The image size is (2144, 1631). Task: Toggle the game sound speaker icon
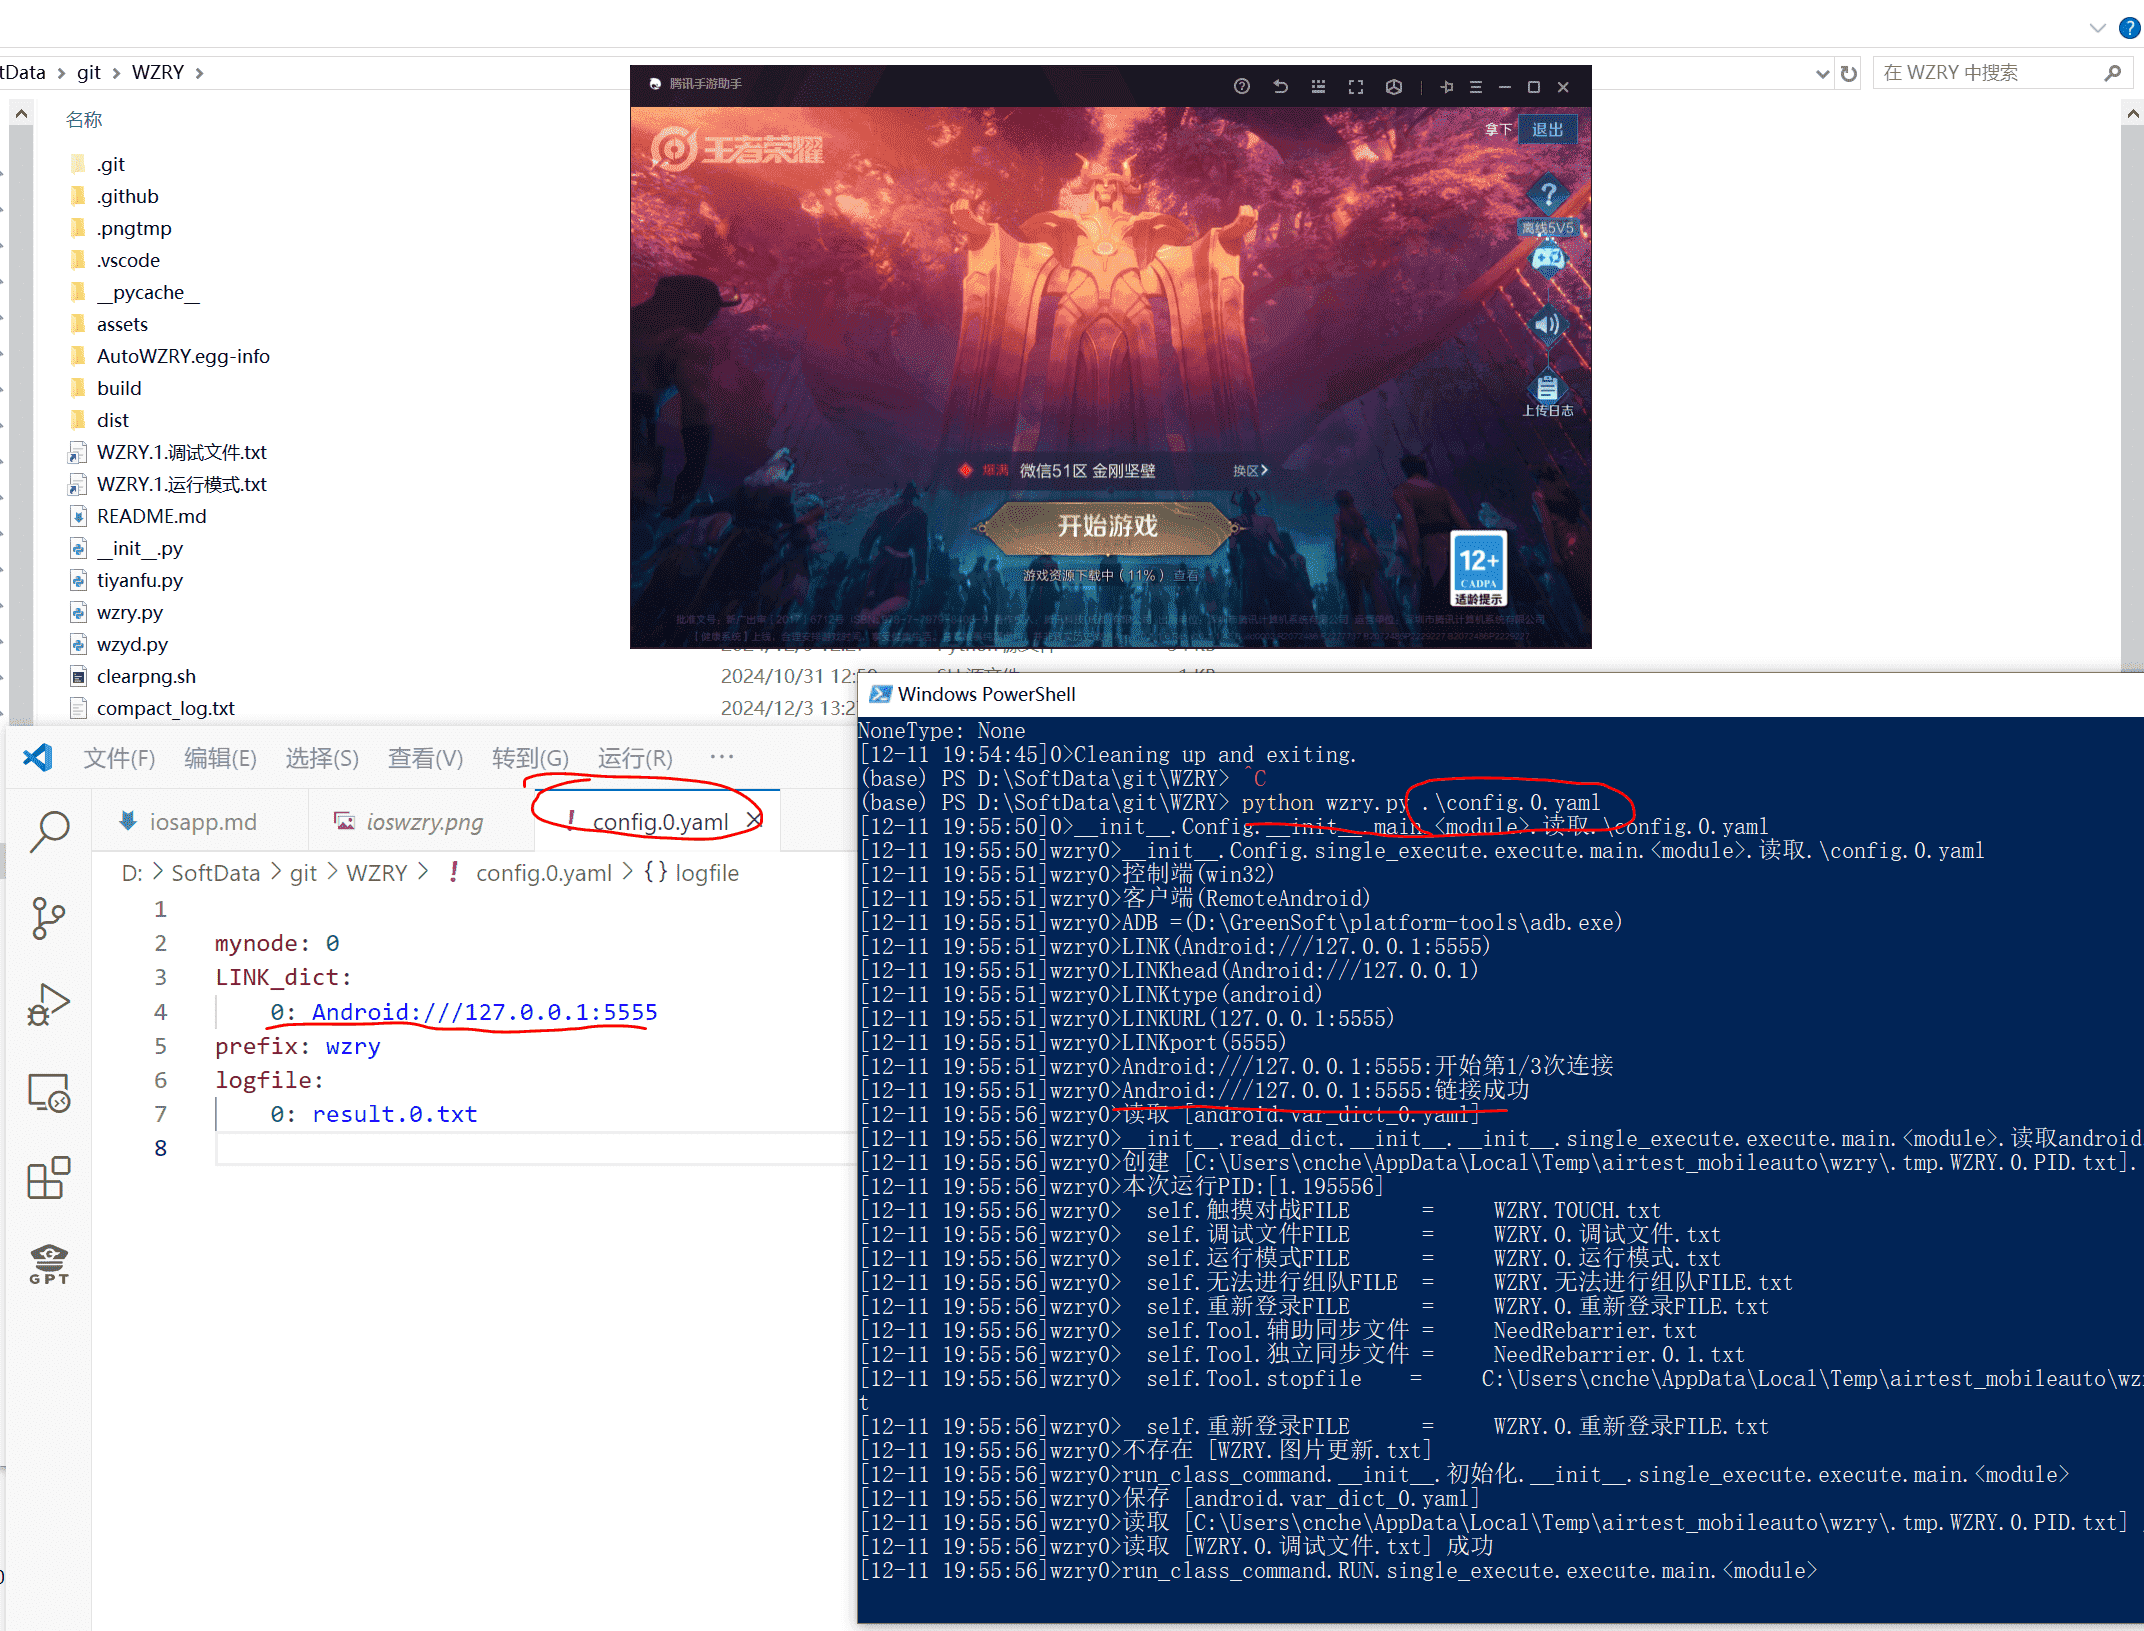point(1546,324)
